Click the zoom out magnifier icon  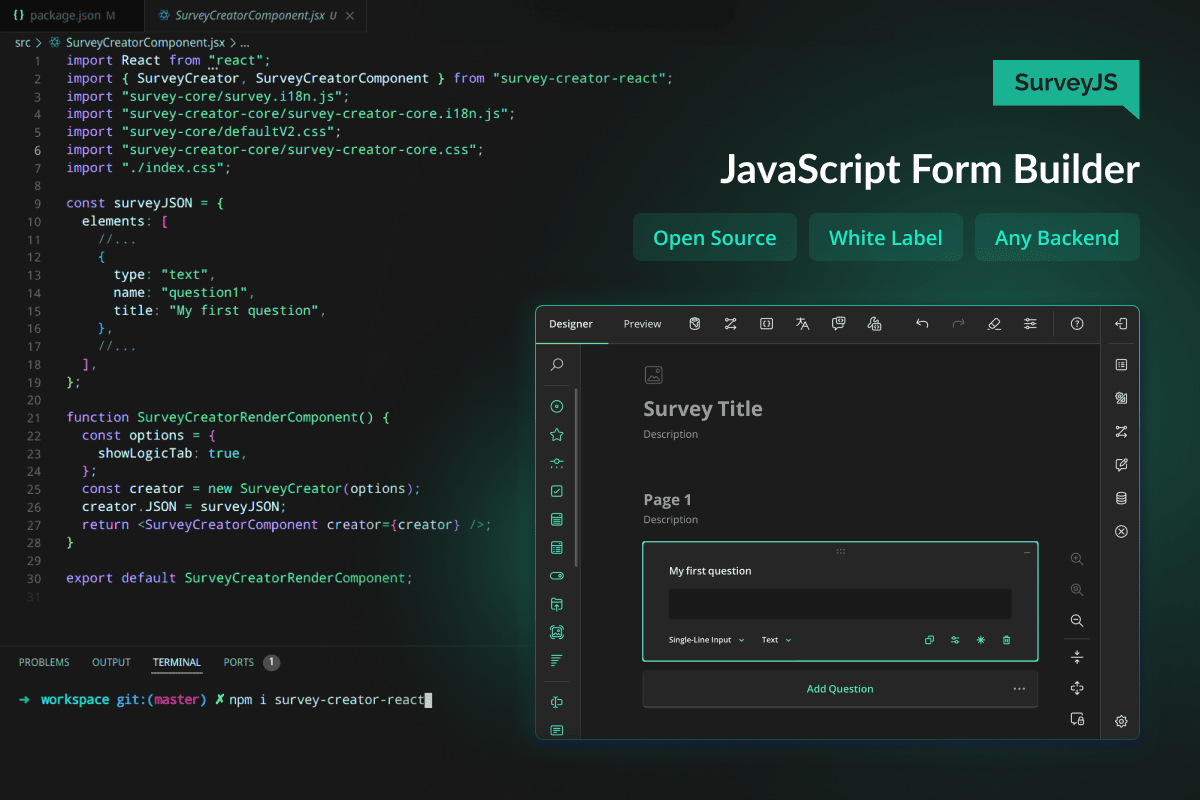(1077, 621)
